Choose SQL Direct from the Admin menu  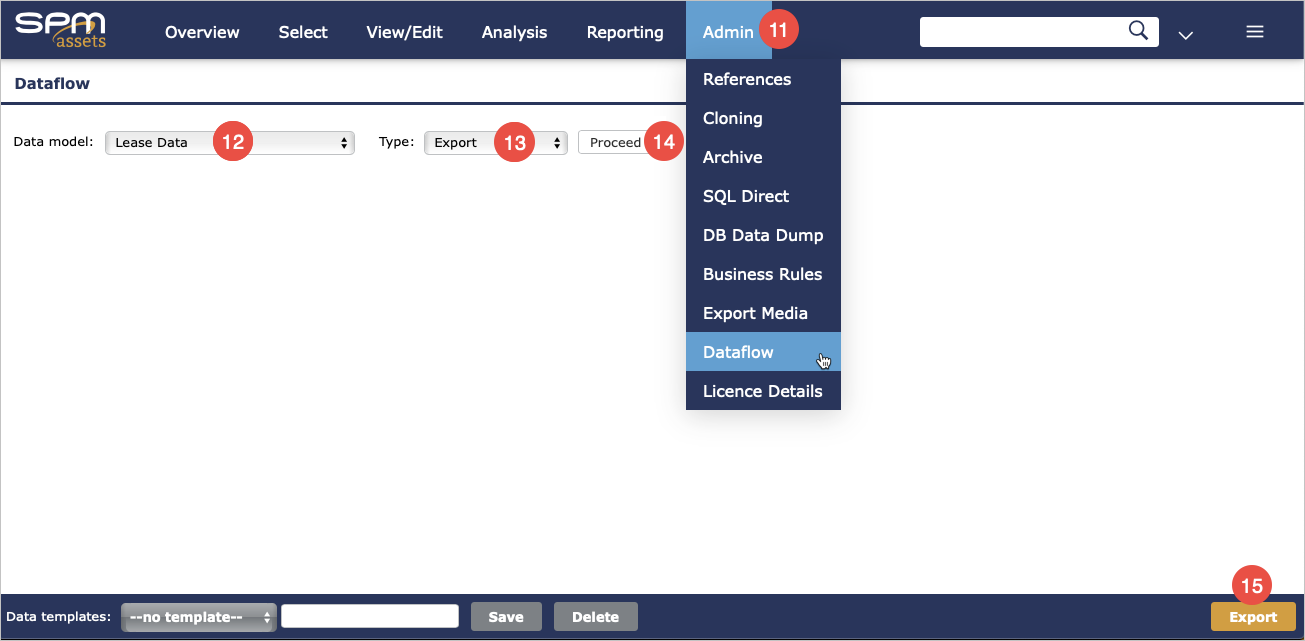[745, 196]
